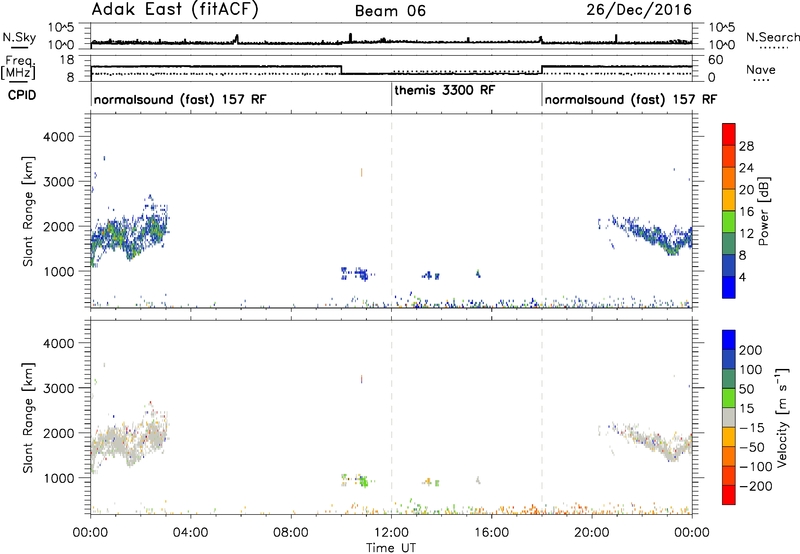Click the Power colorbar '4' tick label
800x554 pixels.
coord(742,277)
